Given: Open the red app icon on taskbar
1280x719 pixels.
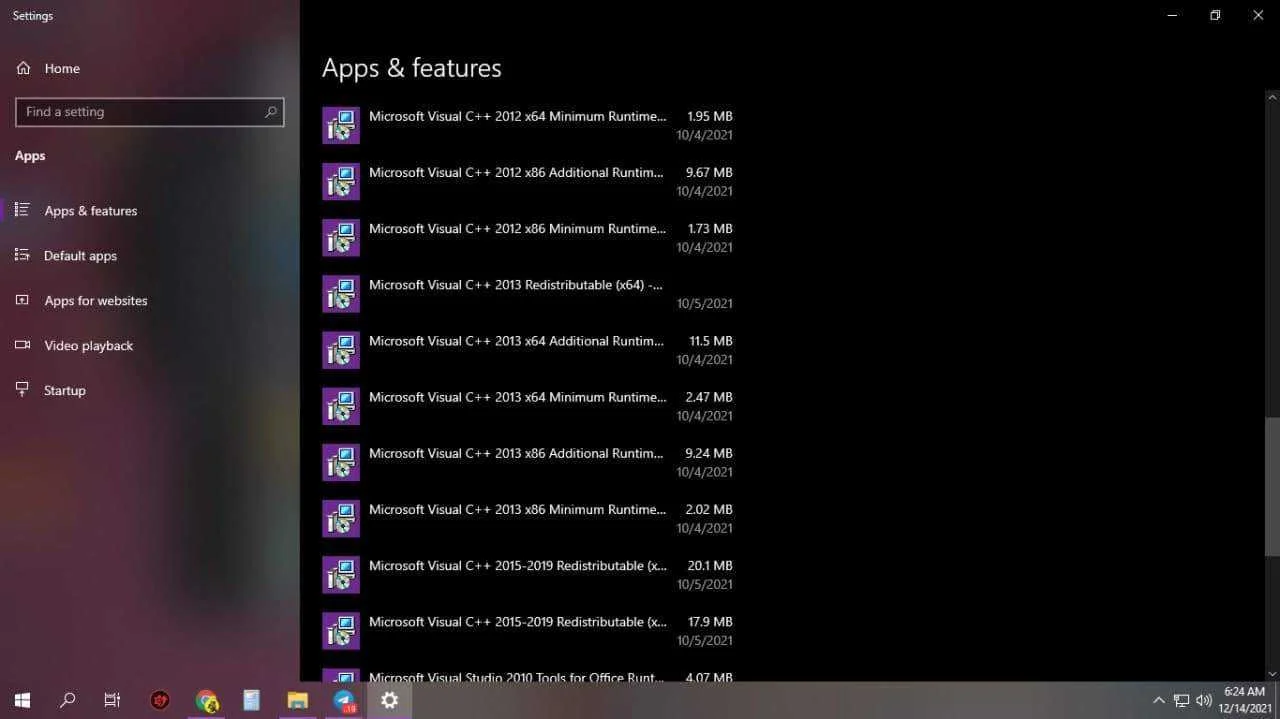Looking at the screenshot, I should [x=159, y=700].
